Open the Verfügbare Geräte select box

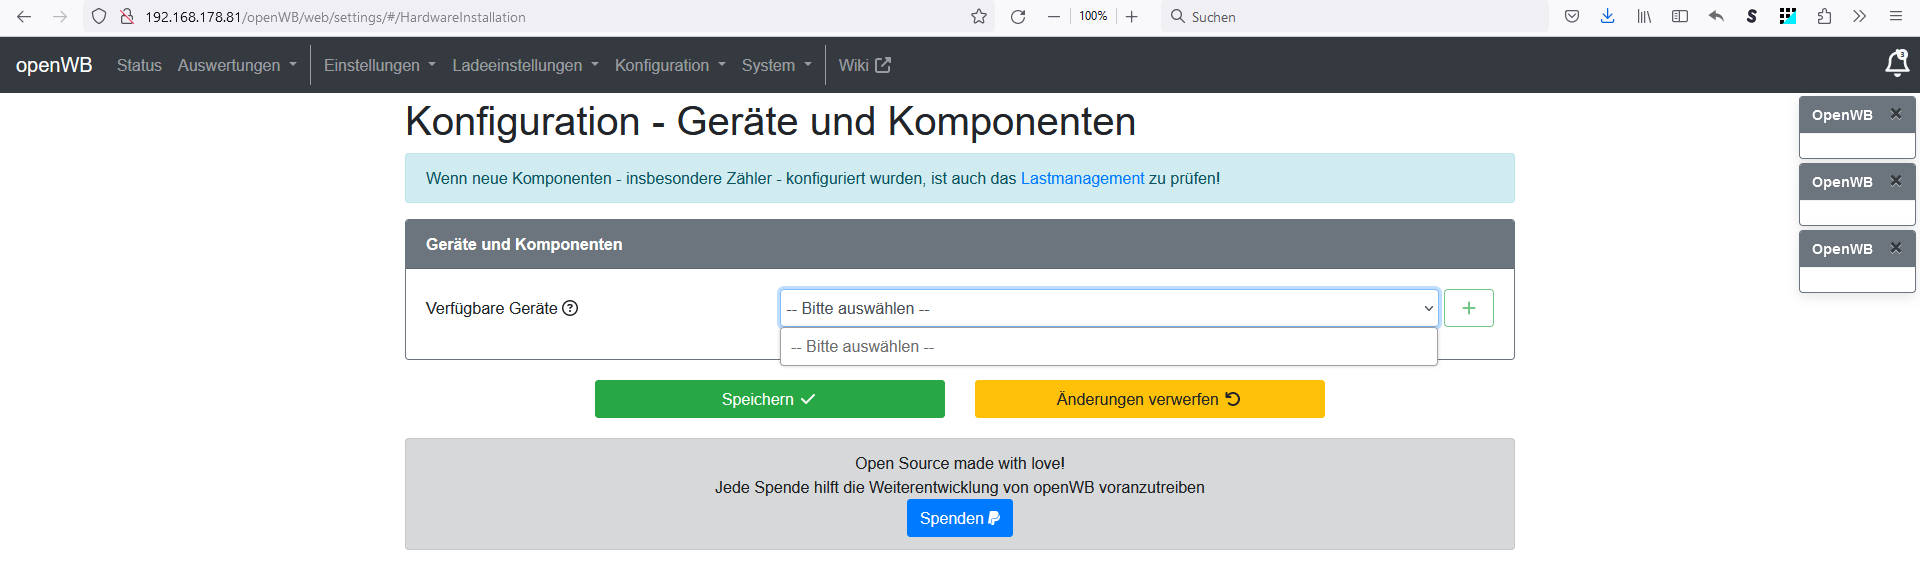[1108, 308]
